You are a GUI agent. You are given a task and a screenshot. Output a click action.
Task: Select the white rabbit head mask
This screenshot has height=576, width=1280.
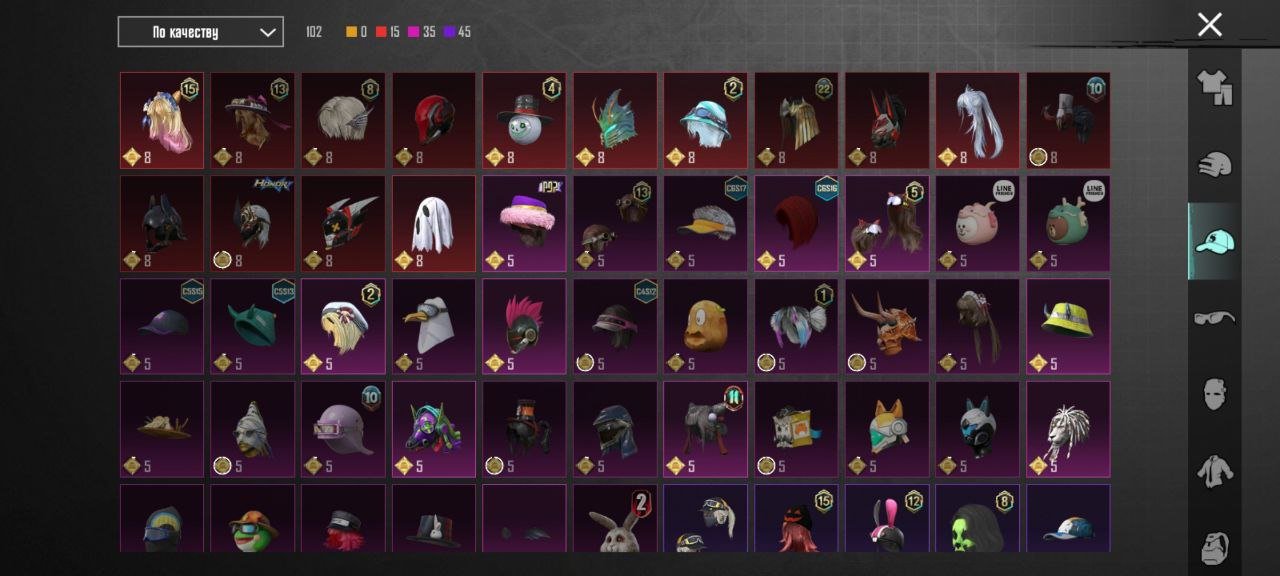(615, 518)
